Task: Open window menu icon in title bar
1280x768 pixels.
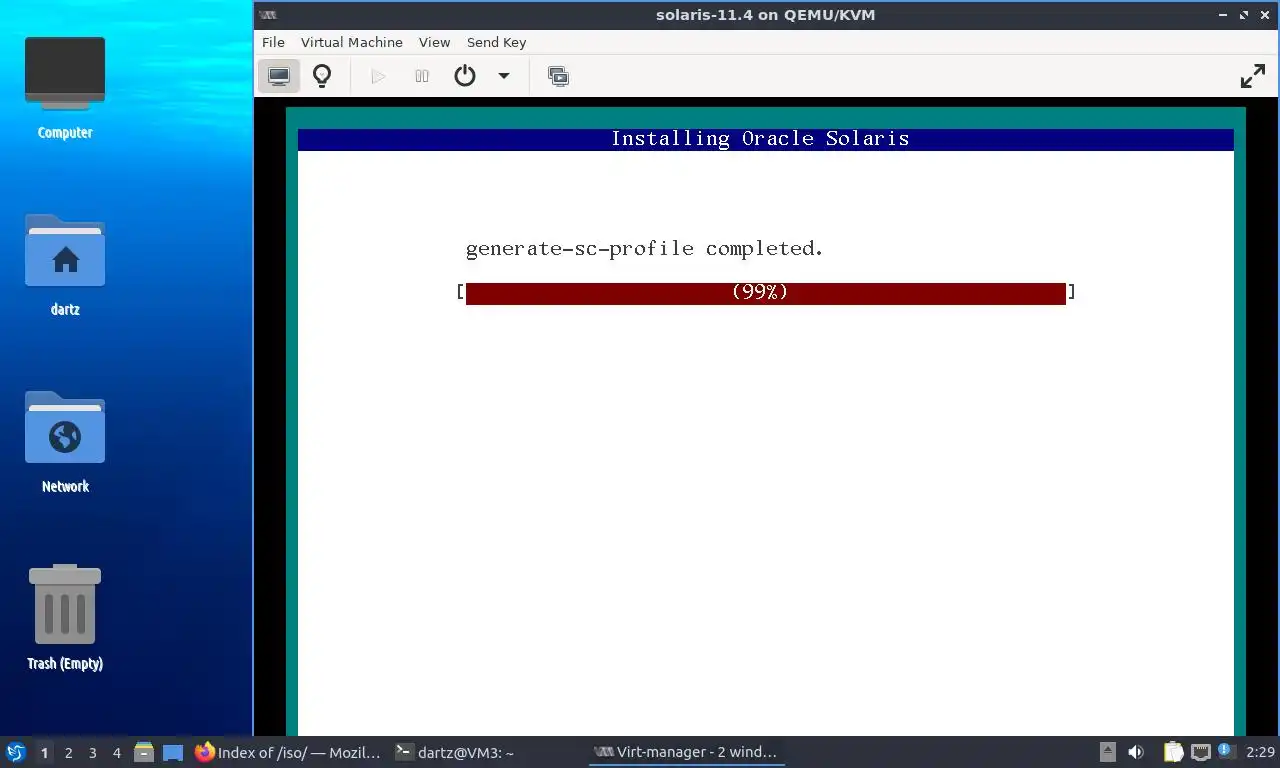Action: (x=268, y=15)
